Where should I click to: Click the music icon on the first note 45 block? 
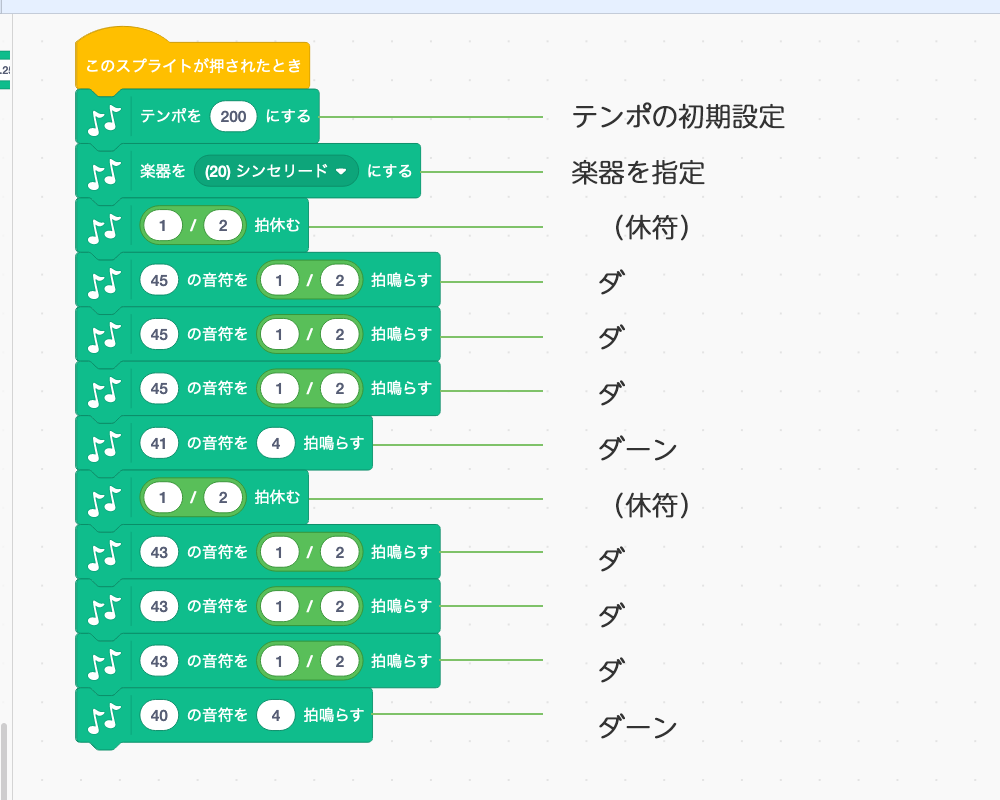coord(104,283)
